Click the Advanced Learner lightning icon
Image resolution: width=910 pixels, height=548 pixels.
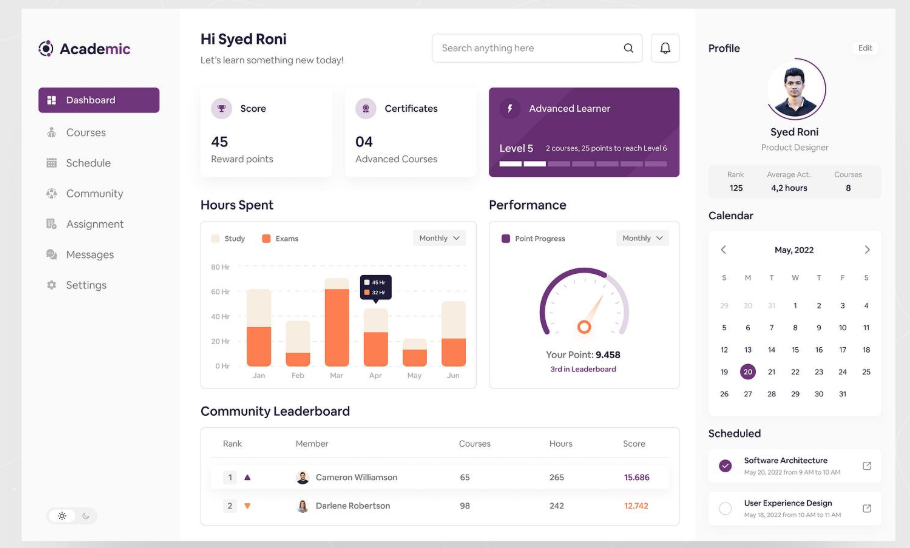(510, 109)
